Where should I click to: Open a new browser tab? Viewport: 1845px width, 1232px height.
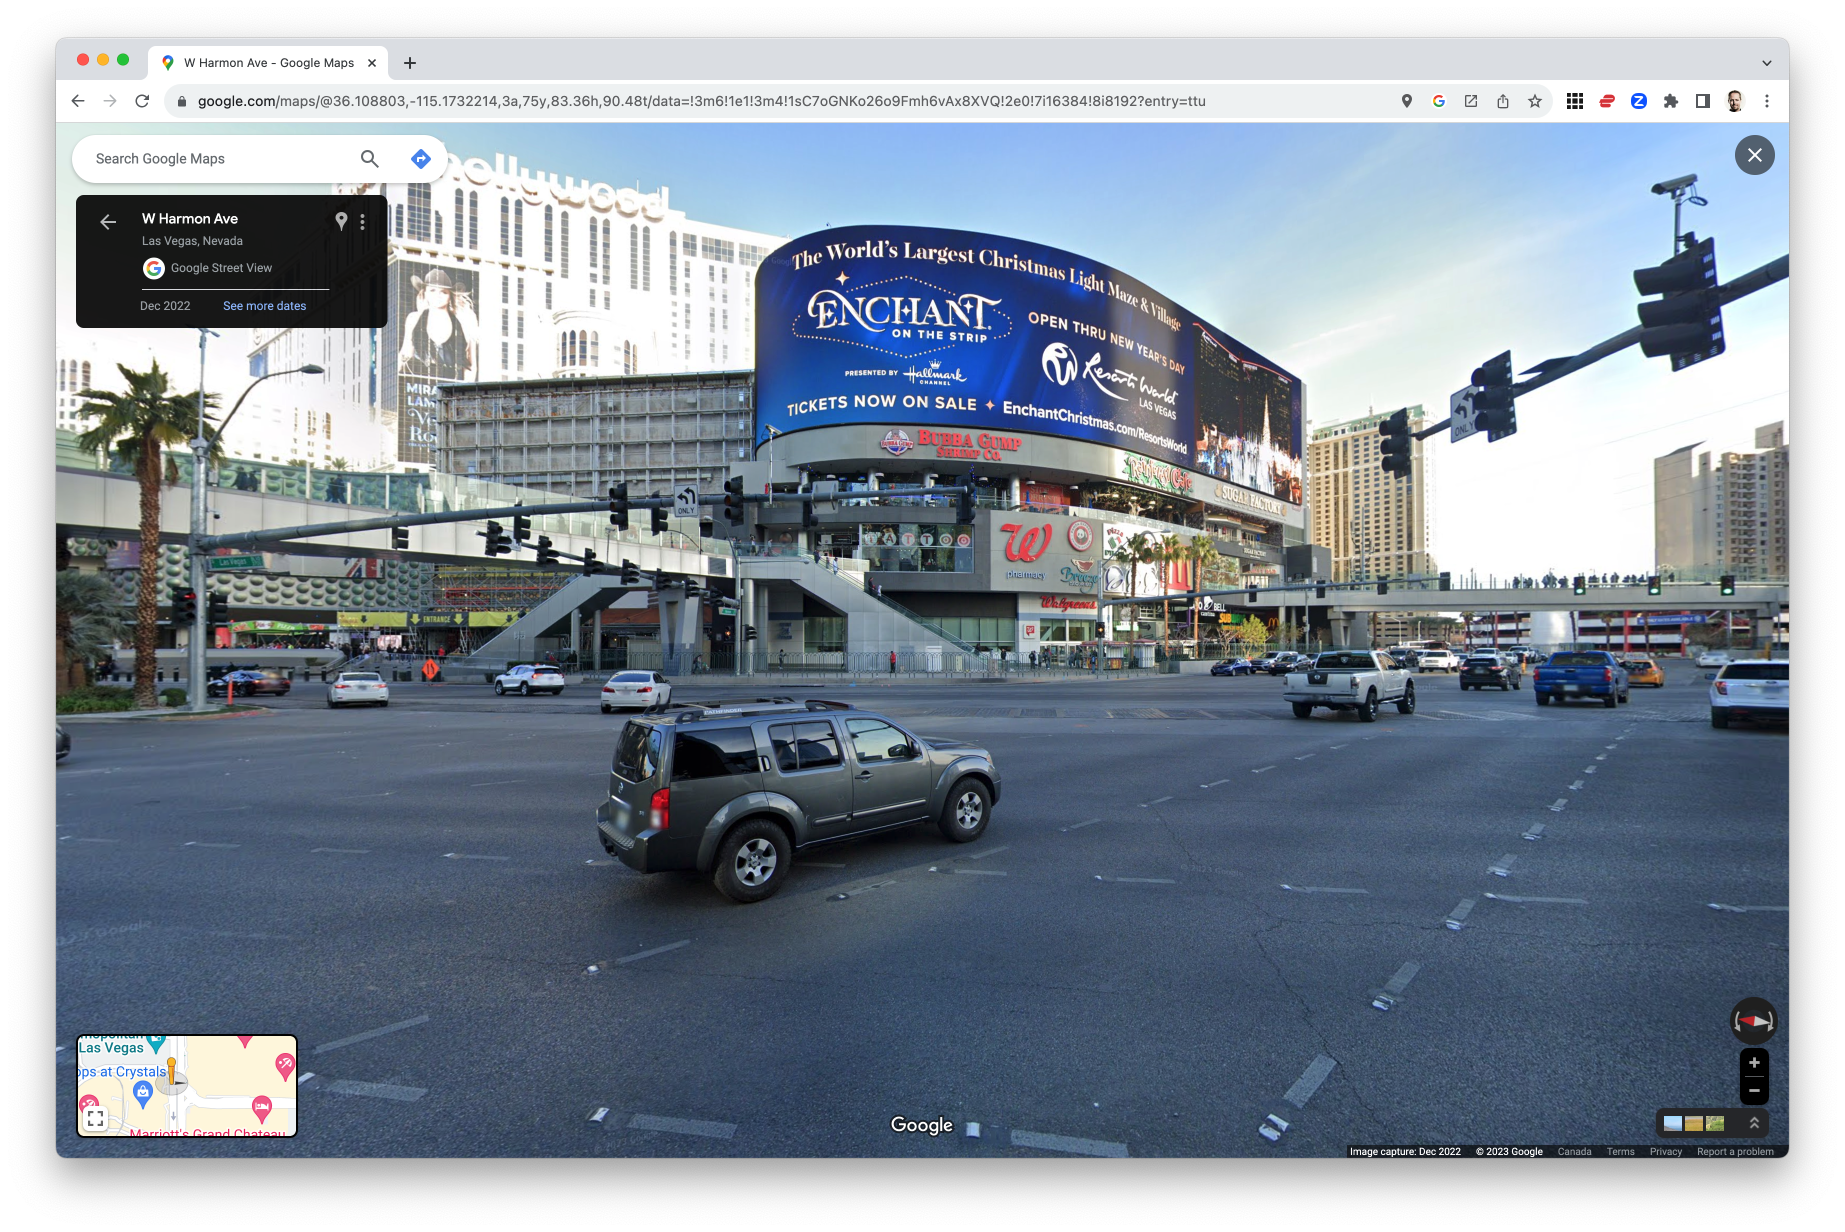(410, 63)
